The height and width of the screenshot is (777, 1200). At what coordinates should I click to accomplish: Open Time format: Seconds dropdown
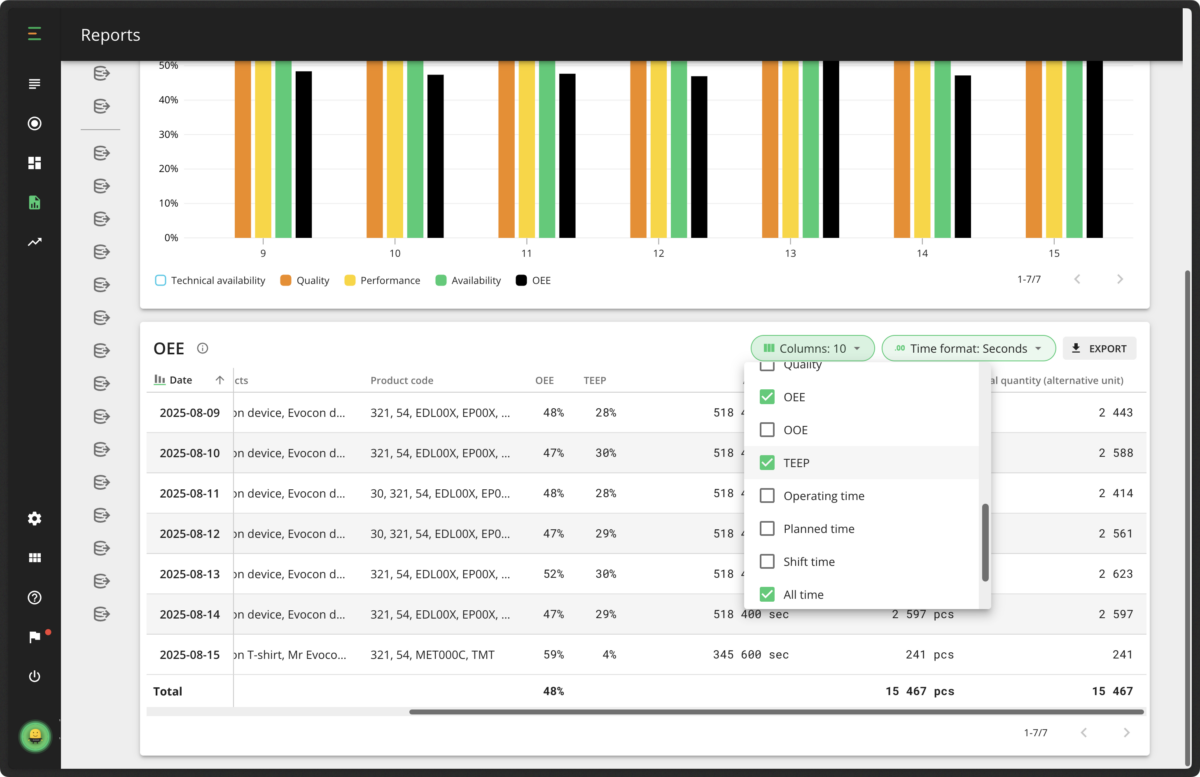tap(968, 349)
